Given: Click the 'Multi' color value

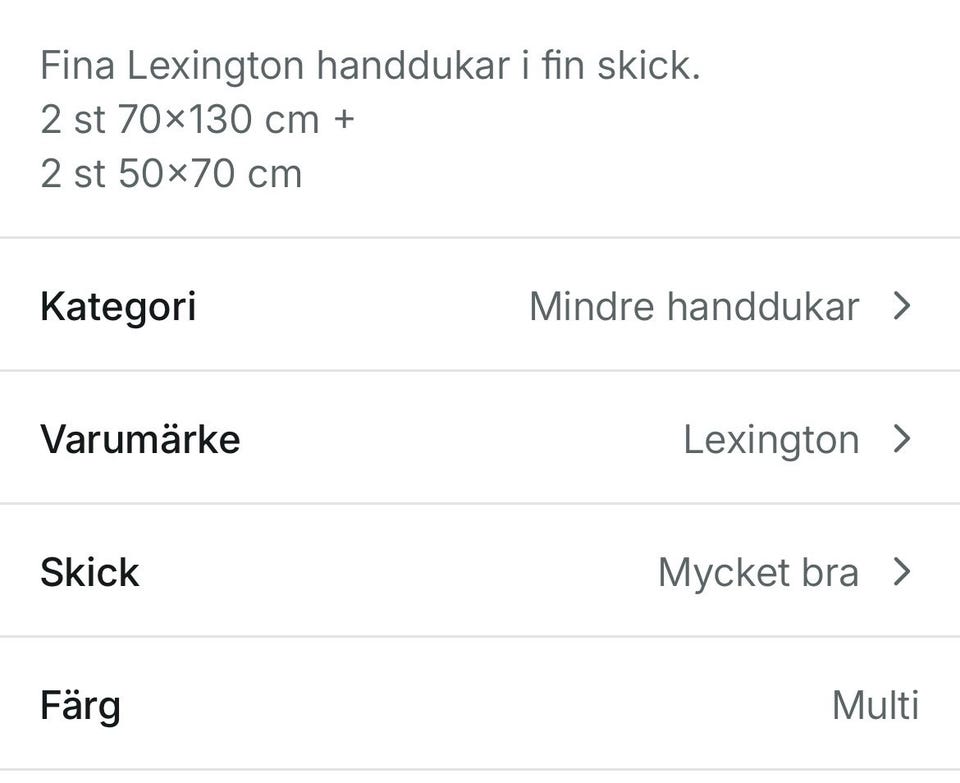Looking at the screenshot, I should [875, 705].
